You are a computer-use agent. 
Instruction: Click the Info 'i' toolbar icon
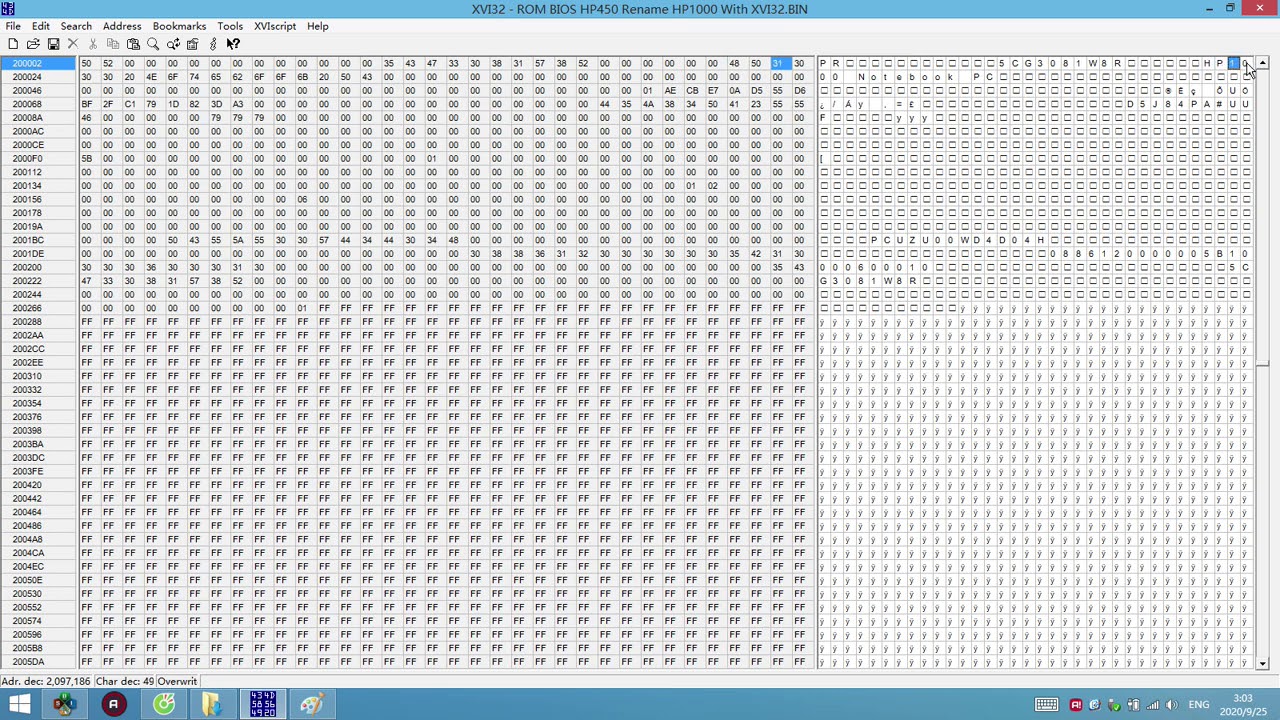[x=213, y=44]
